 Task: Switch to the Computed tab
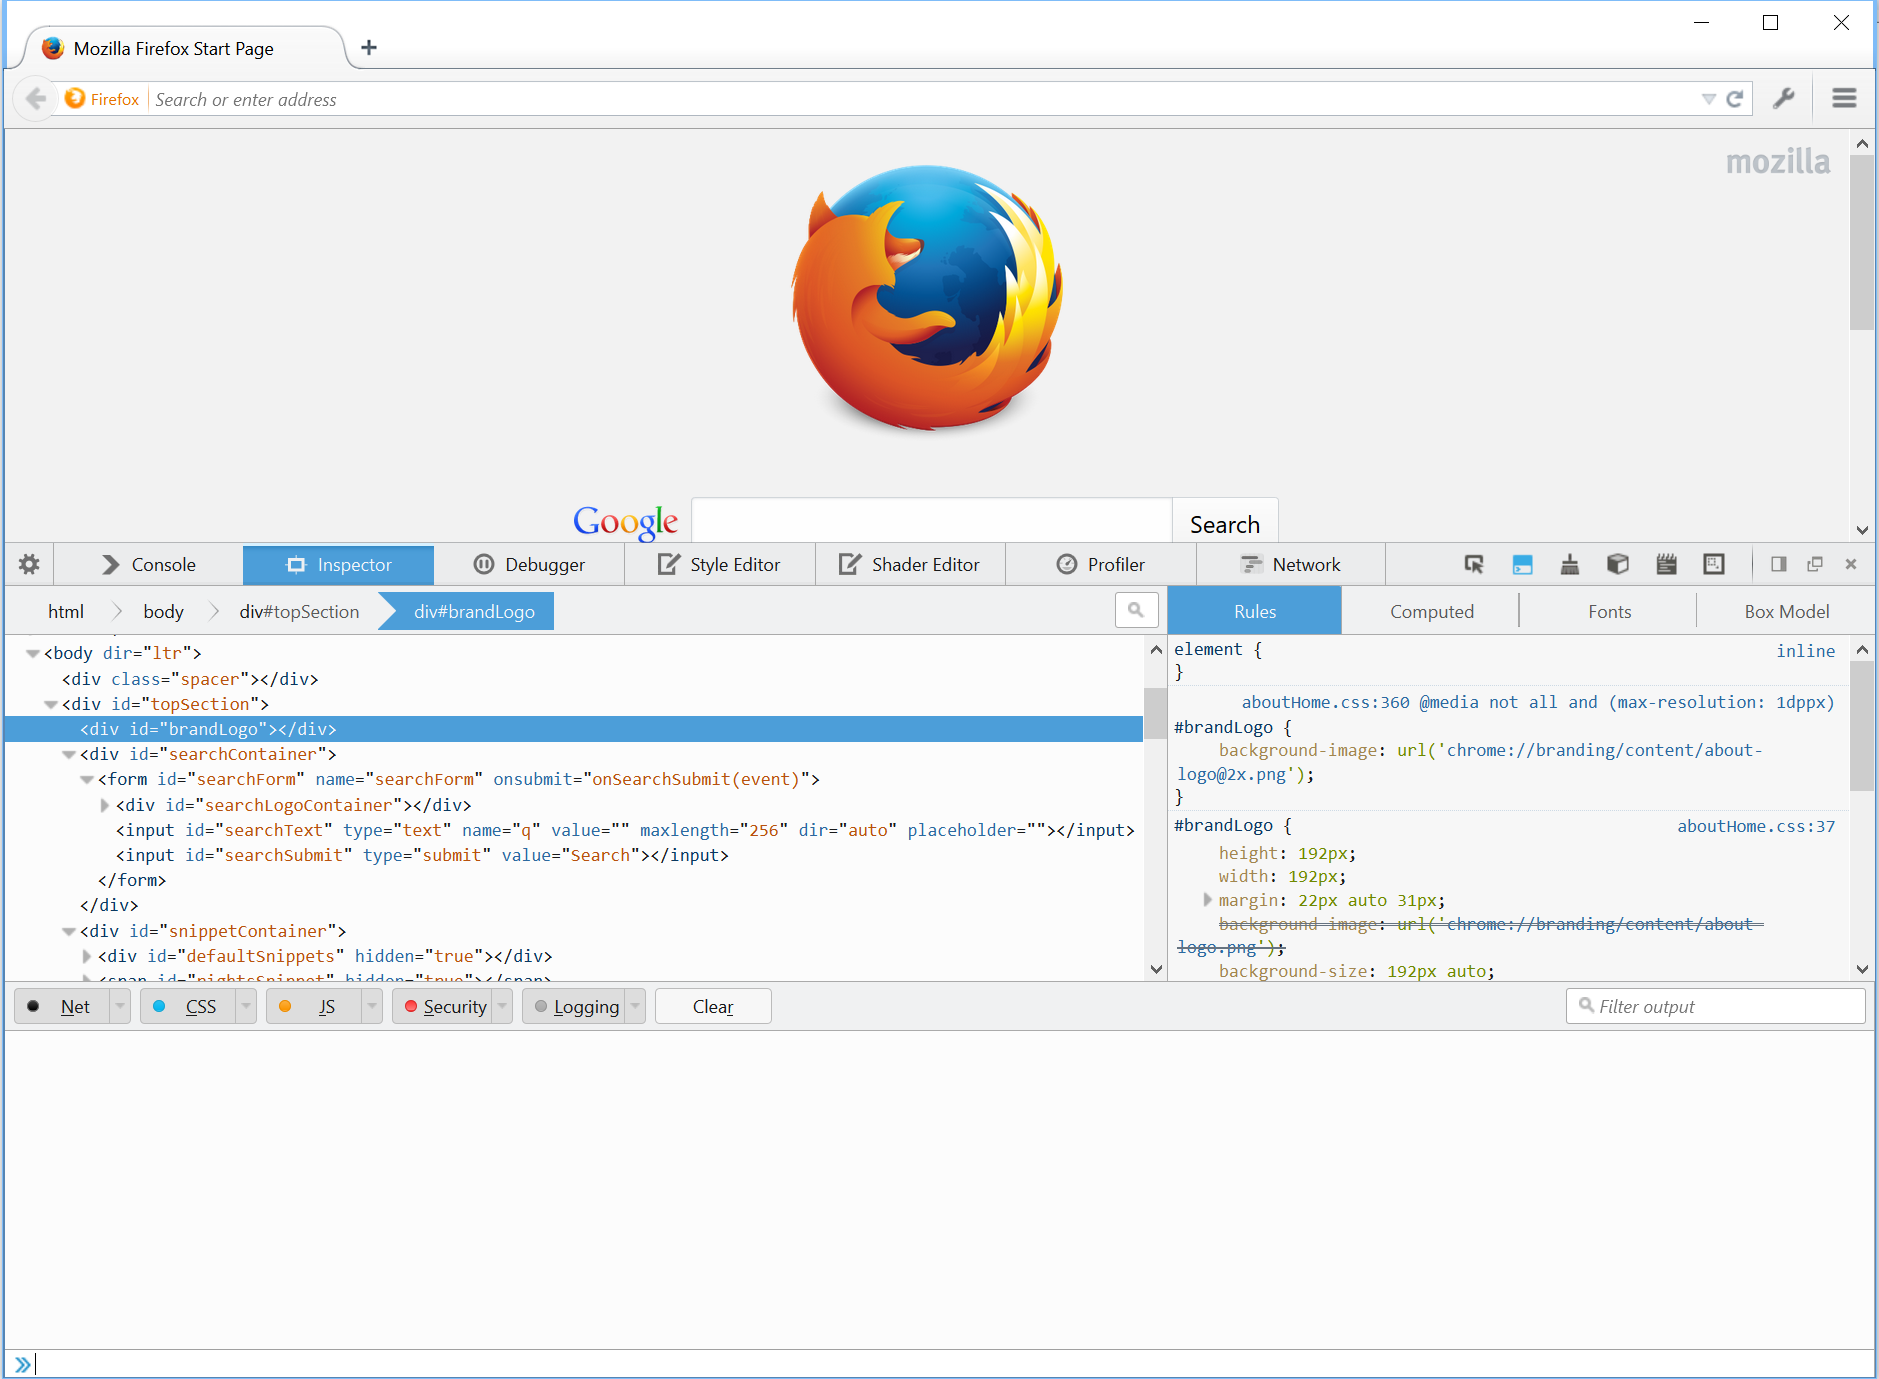click(x=1431, y=611)
